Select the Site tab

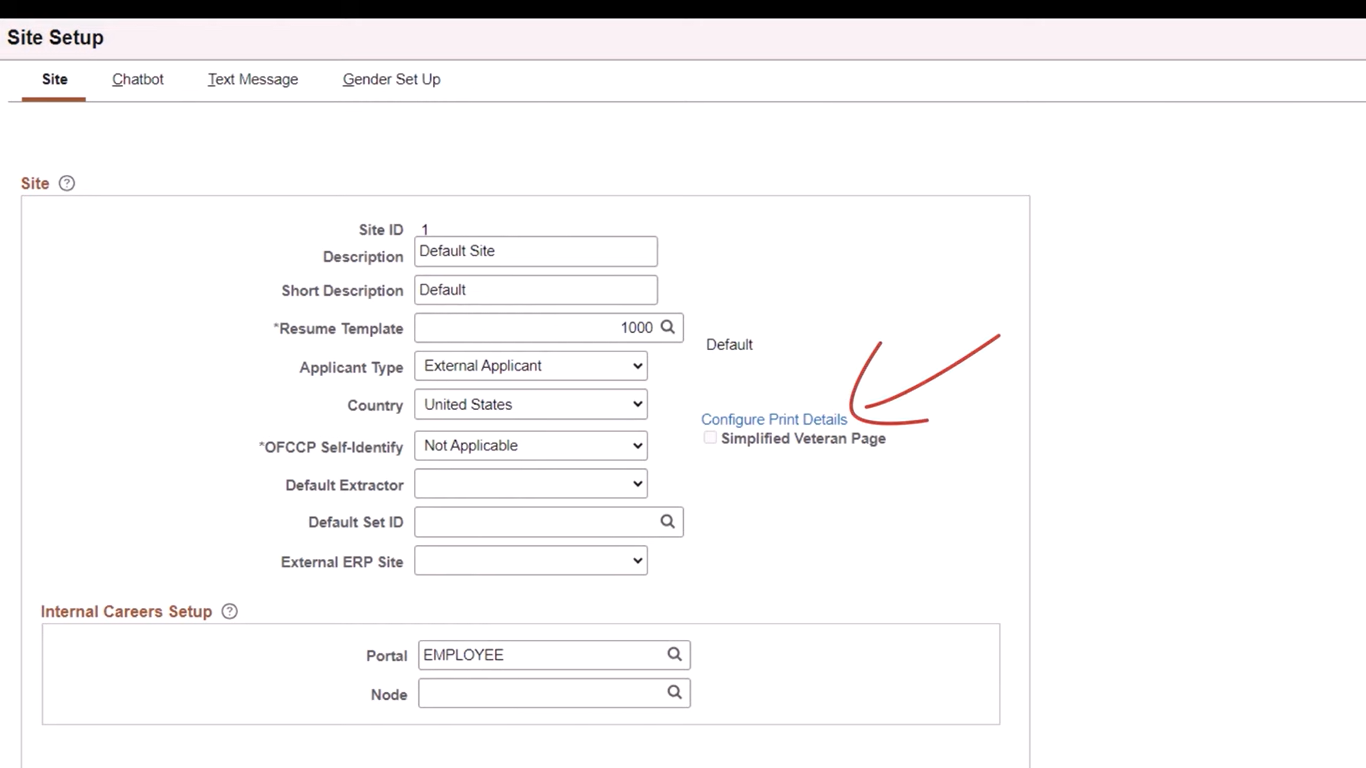tap(54, 79)
